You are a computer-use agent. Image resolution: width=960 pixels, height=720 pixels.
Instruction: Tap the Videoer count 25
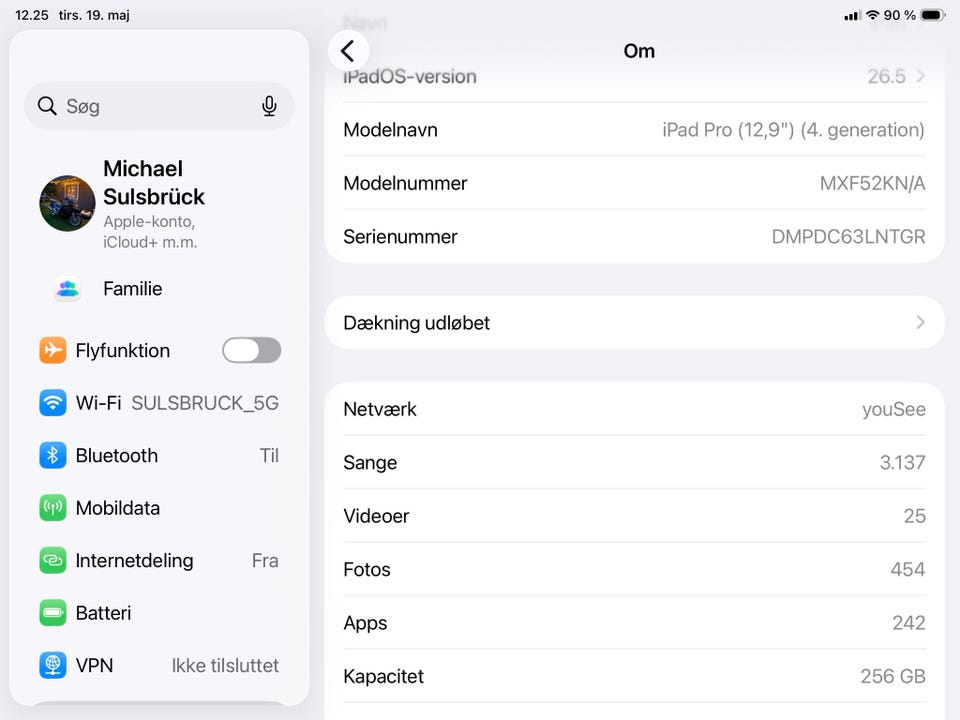tap(915, 516)
